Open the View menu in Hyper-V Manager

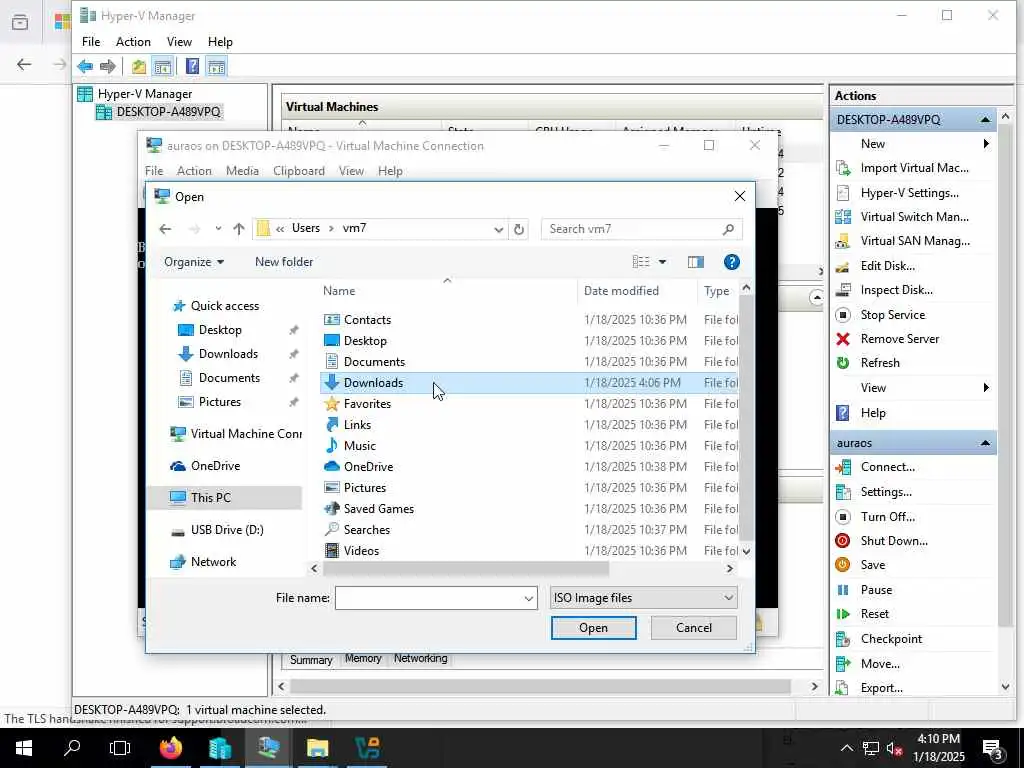[179, 42]
